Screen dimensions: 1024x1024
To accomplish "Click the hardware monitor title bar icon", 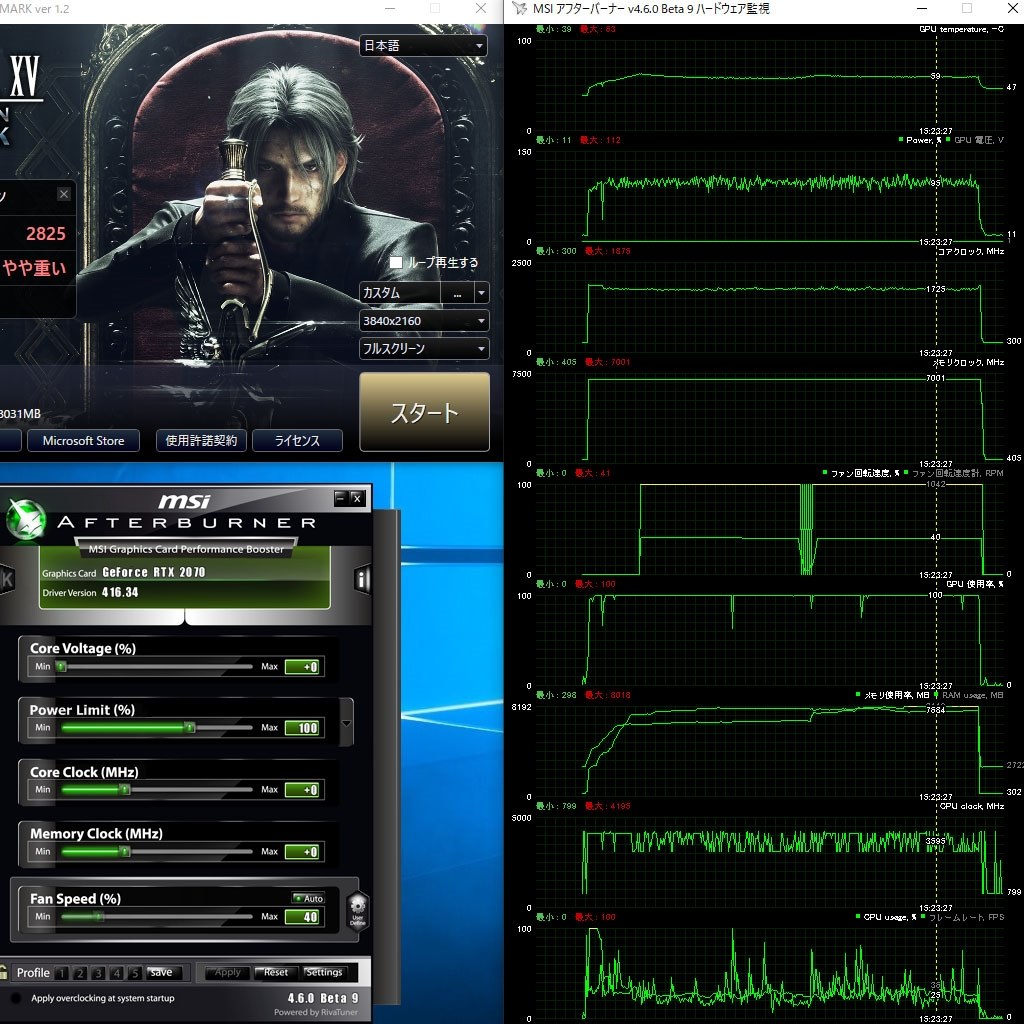I will [x=519, y=8].
